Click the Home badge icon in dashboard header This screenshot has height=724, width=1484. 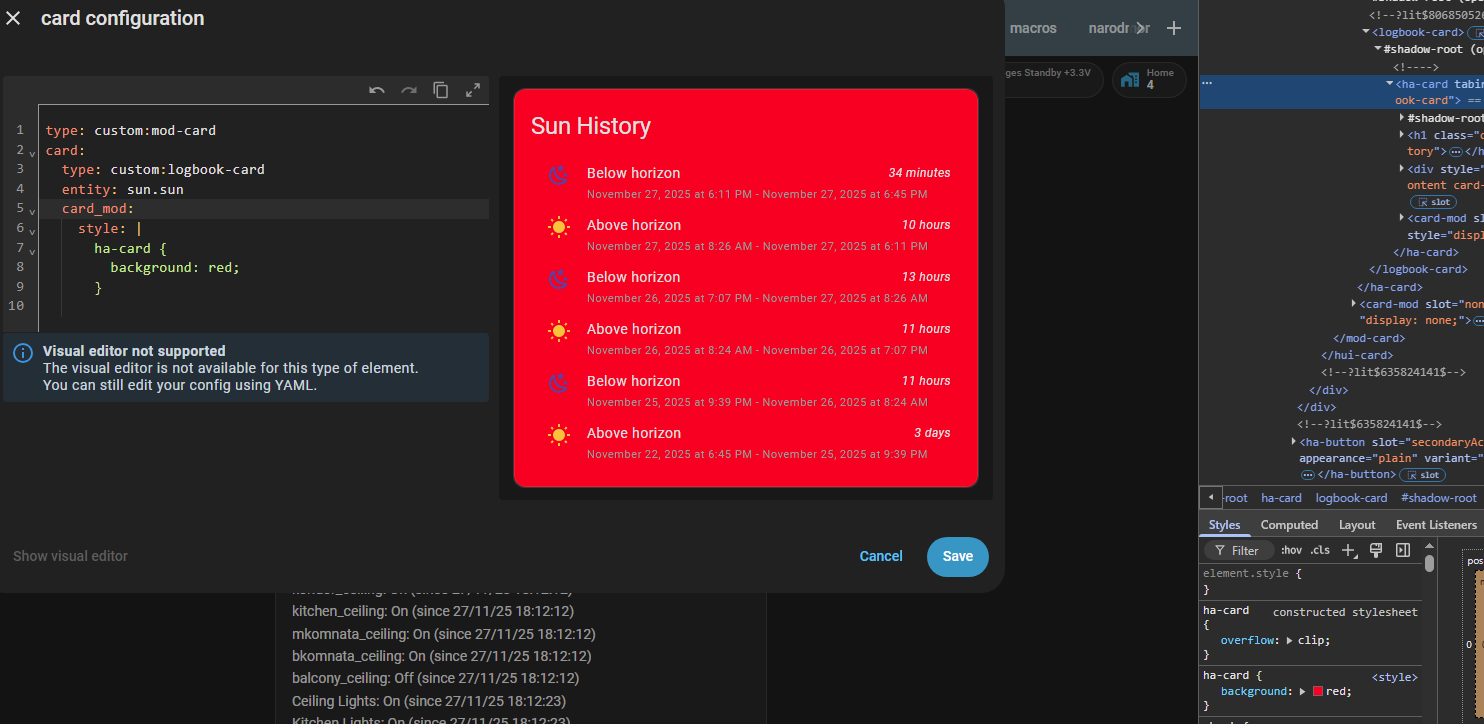pyautogui.click(x=1130, y=80)
